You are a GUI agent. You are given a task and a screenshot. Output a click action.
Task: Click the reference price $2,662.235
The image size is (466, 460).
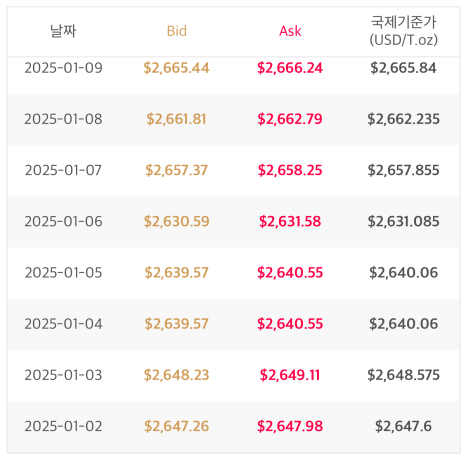[403, 119]
